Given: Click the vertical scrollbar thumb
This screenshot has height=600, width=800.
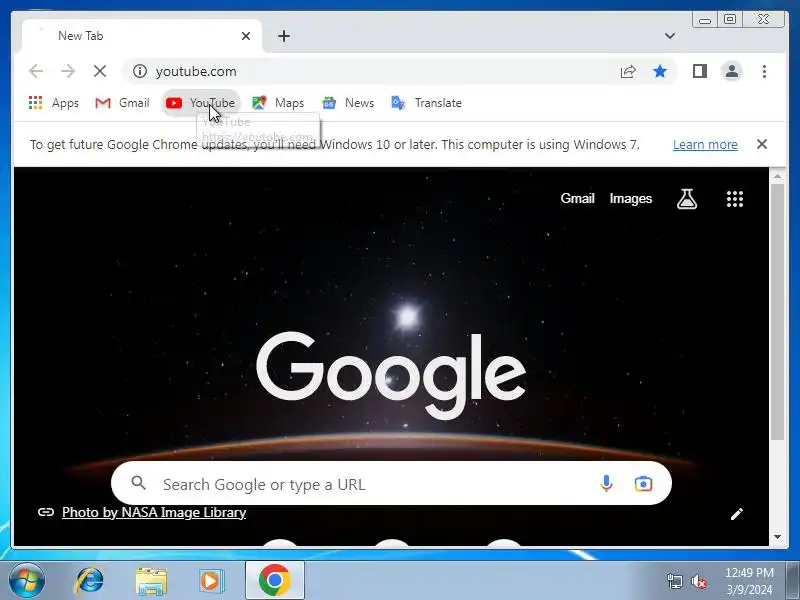Looking at the screenshot, I should (777, 312).
